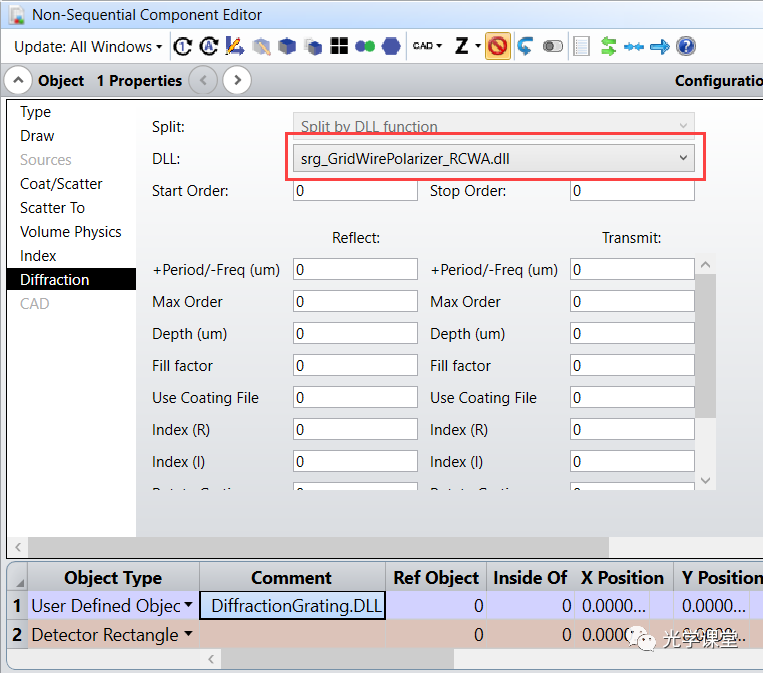Click the green and blue spheres icon
763x673 pixels.
click(364, 46)
